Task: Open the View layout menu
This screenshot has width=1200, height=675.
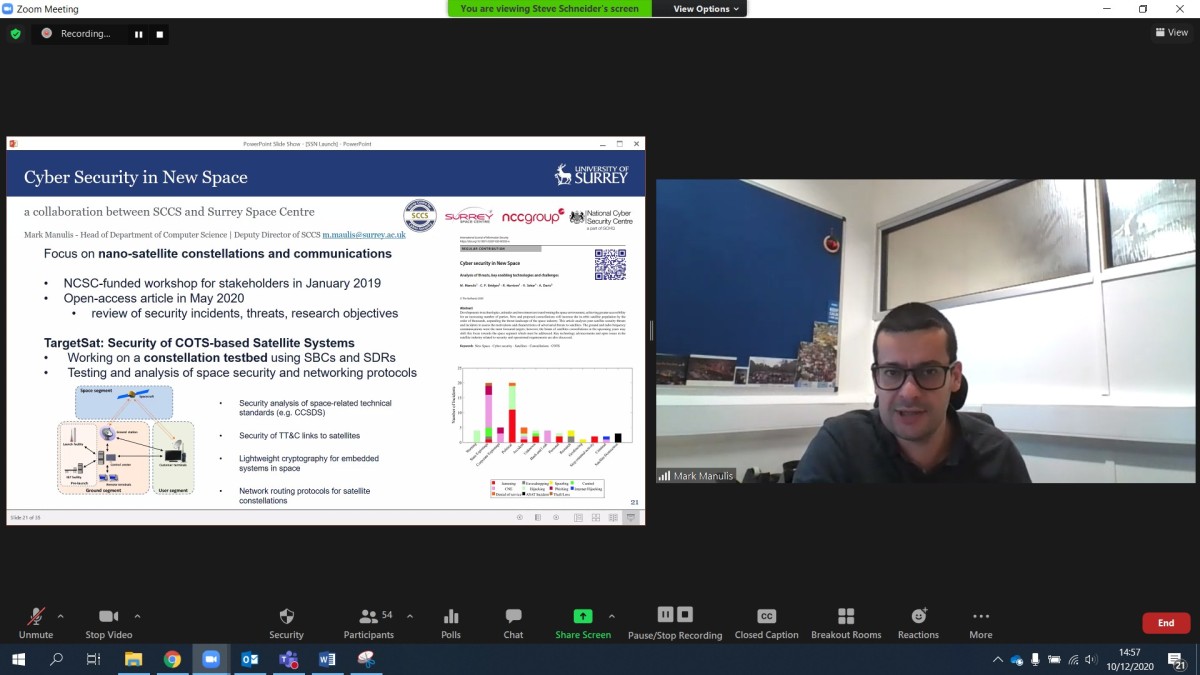Action: click(x=1171, y=33)
